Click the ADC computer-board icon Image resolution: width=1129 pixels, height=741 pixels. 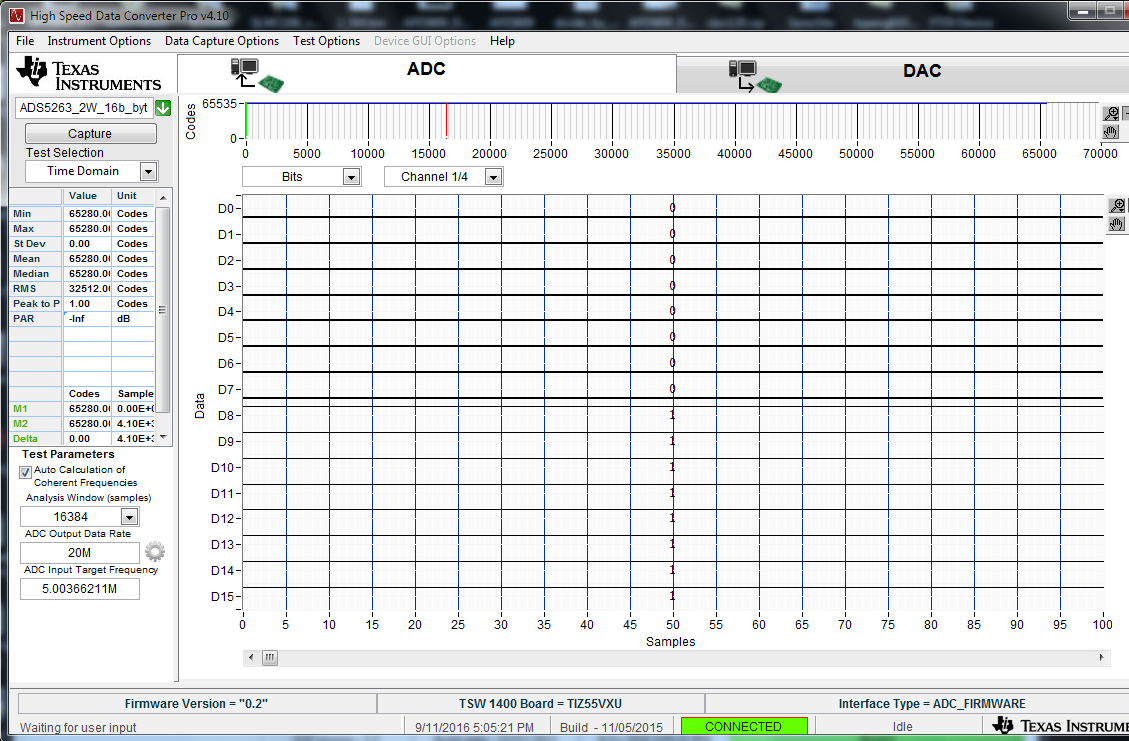257,75
